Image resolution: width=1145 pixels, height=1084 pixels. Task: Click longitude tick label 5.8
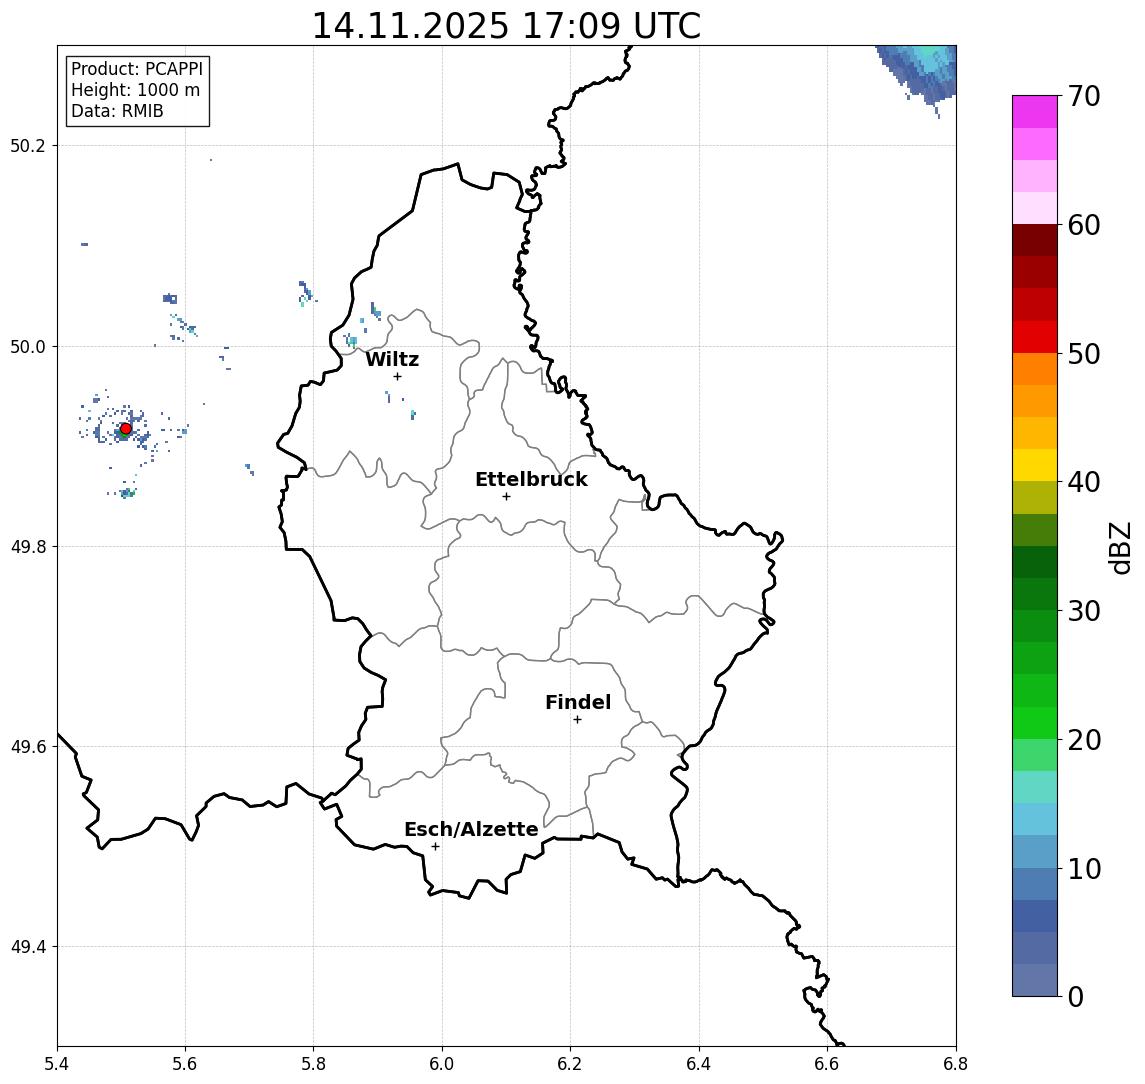pyautogui.click(x=313, y=1064)
